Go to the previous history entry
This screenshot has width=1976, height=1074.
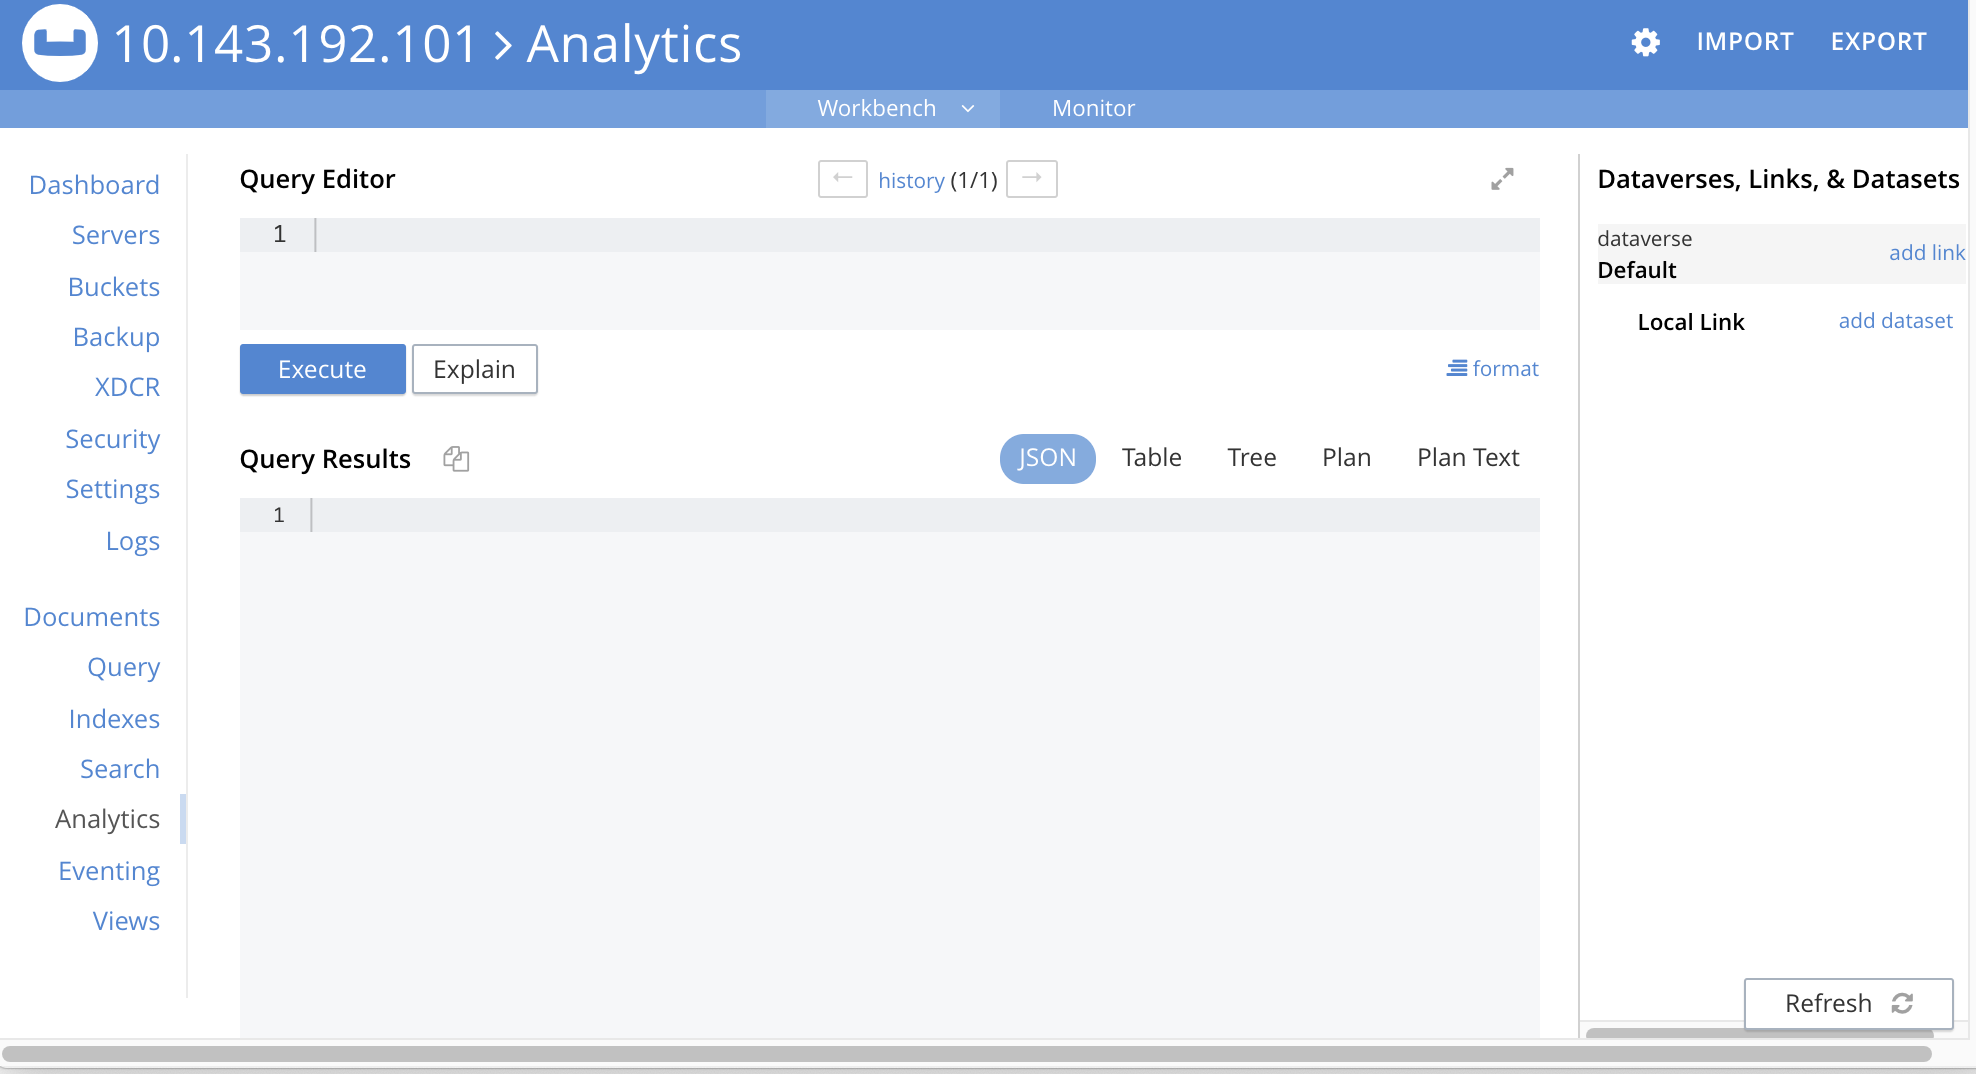[x=843, y=179]
